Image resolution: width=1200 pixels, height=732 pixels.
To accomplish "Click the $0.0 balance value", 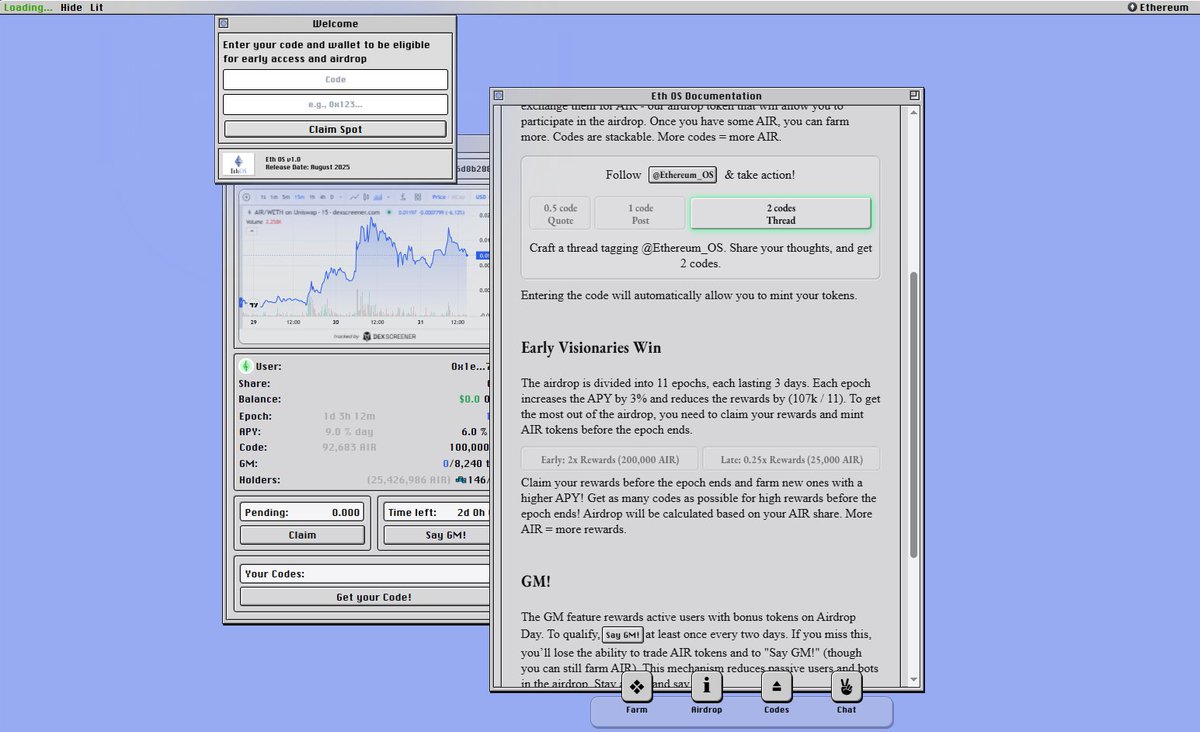I will [x=470, y=399].
